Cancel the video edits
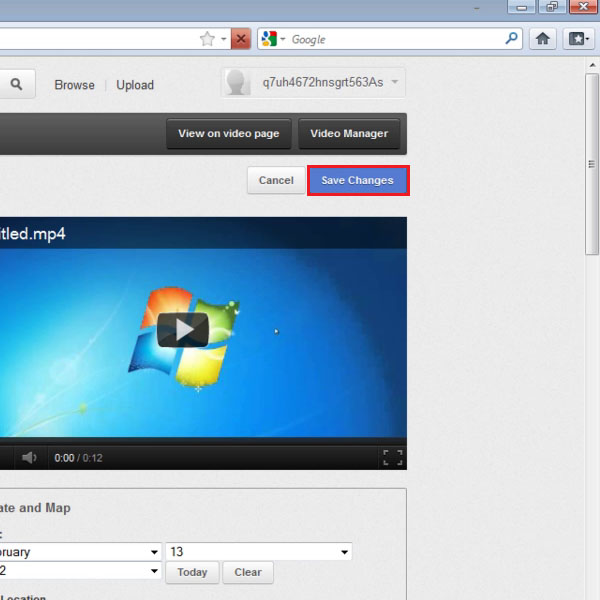The width and height of the screenshot is (600, 600). [276, 180]
